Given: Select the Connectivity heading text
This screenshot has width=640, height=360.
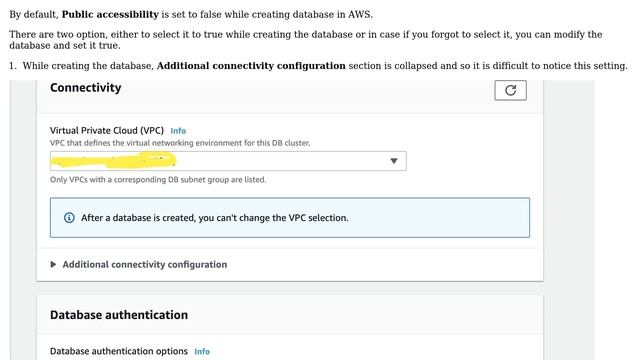Looking at the screenshot, I should pyautogui.click(x=86, y=87).
